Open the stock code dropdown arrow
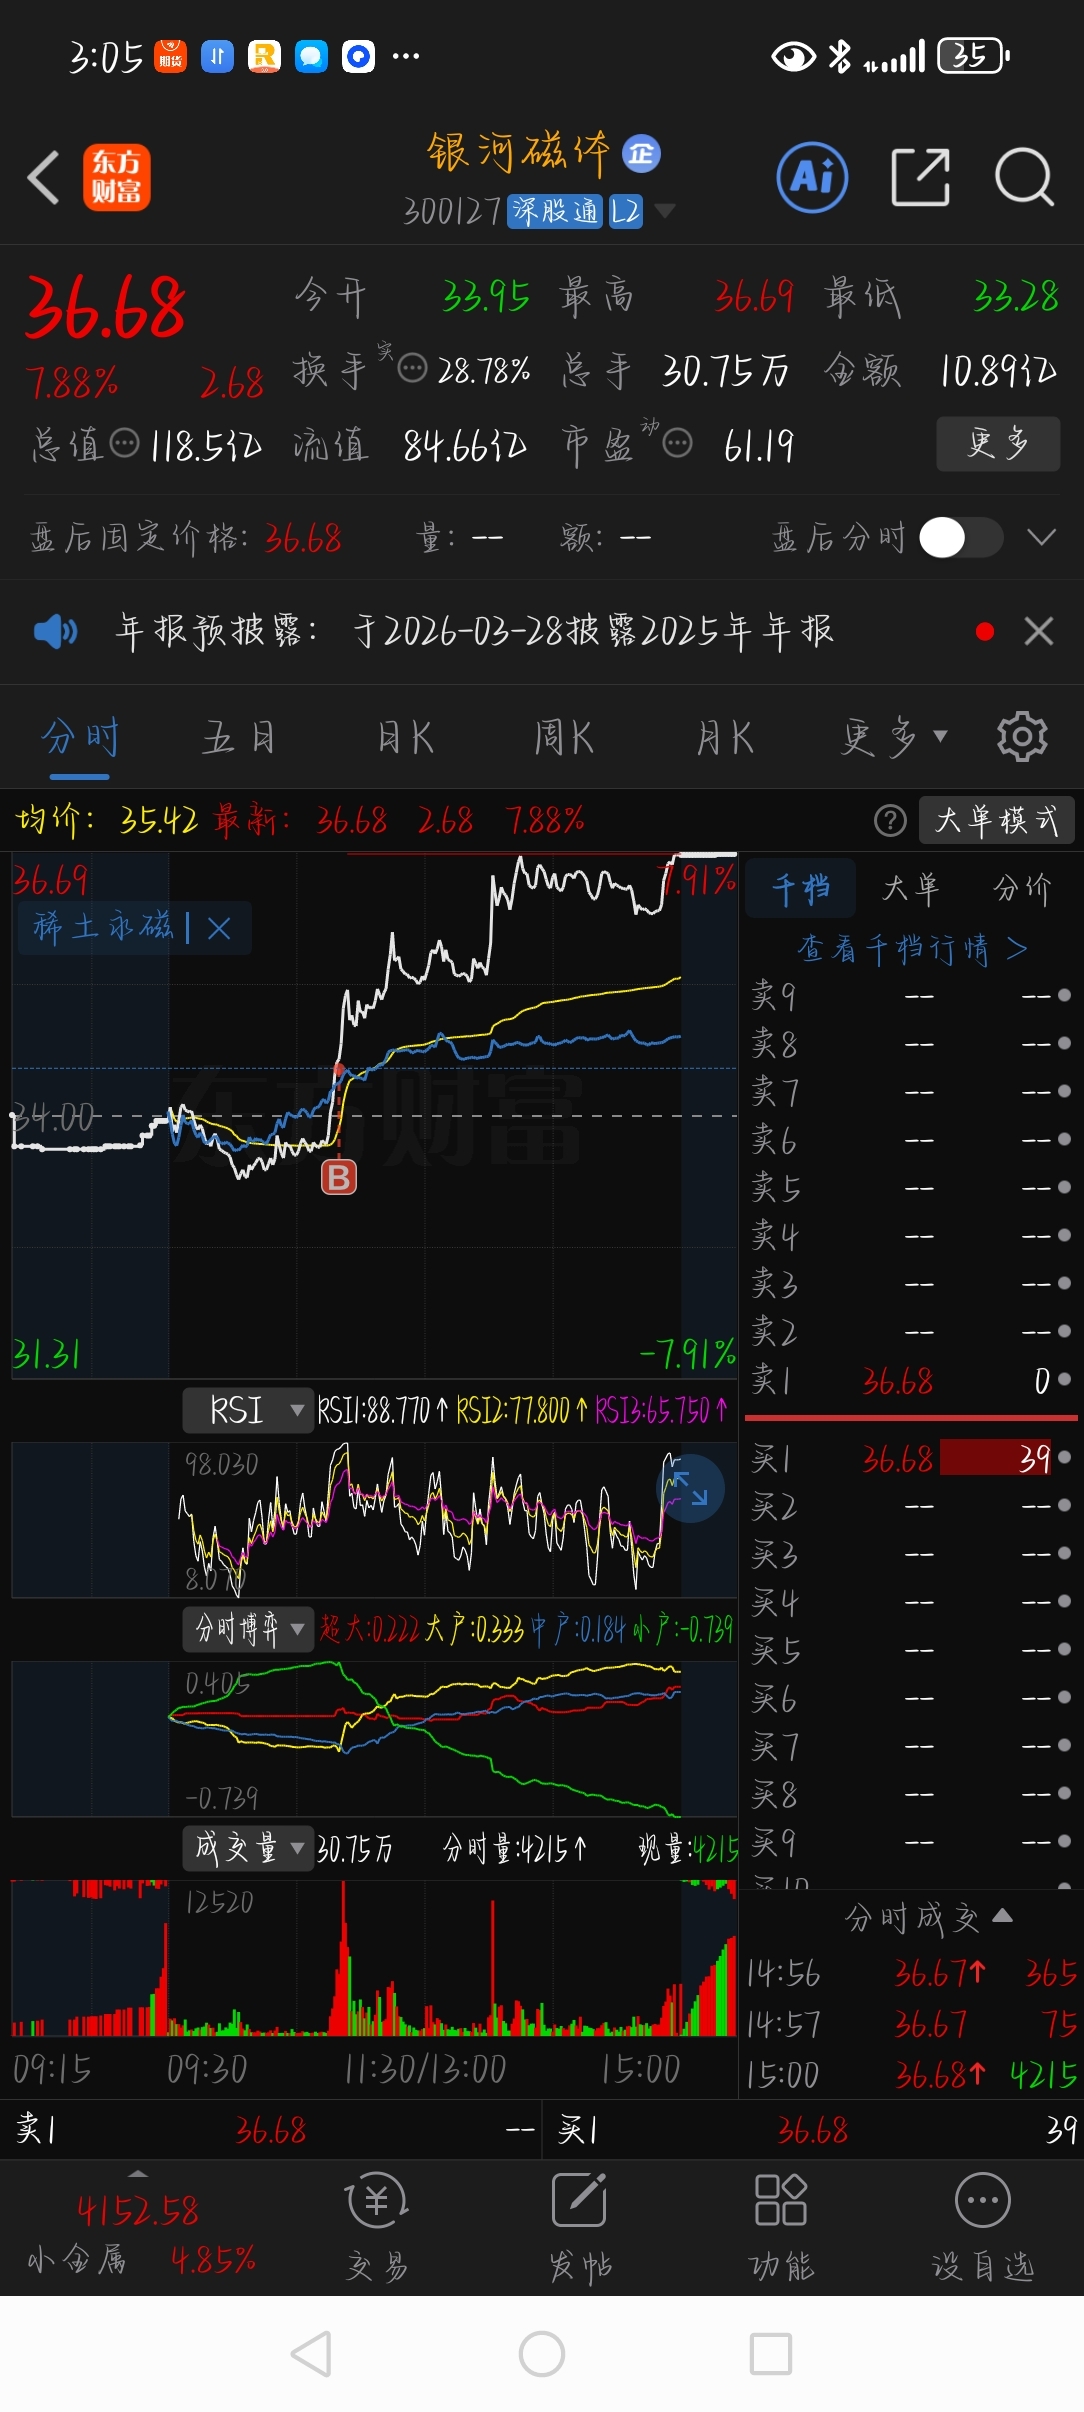The width and height of the screenshot is (1084, 2412). coord(664,211)
